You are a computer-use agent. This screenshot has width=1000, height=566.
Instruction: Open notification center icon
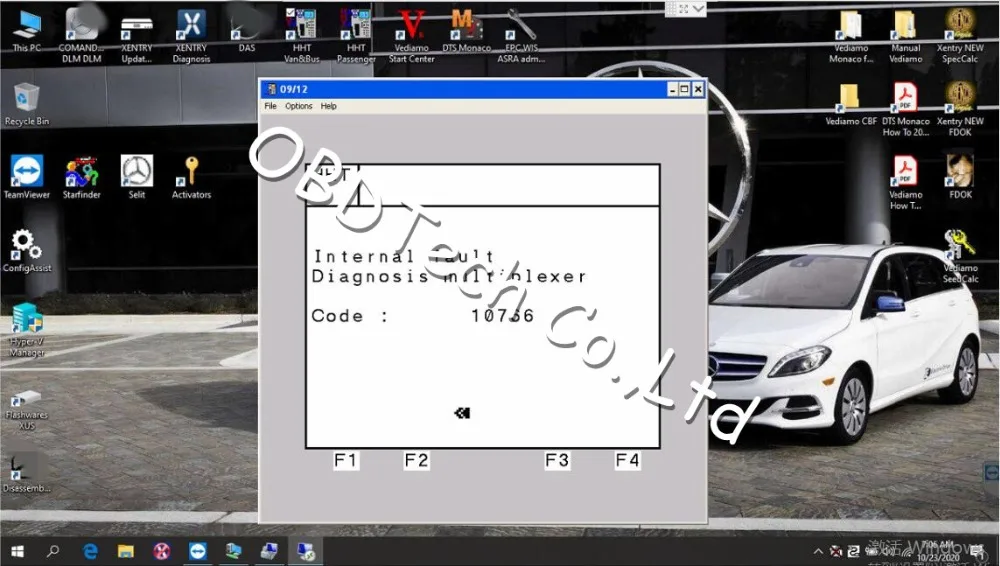[978, 553]
